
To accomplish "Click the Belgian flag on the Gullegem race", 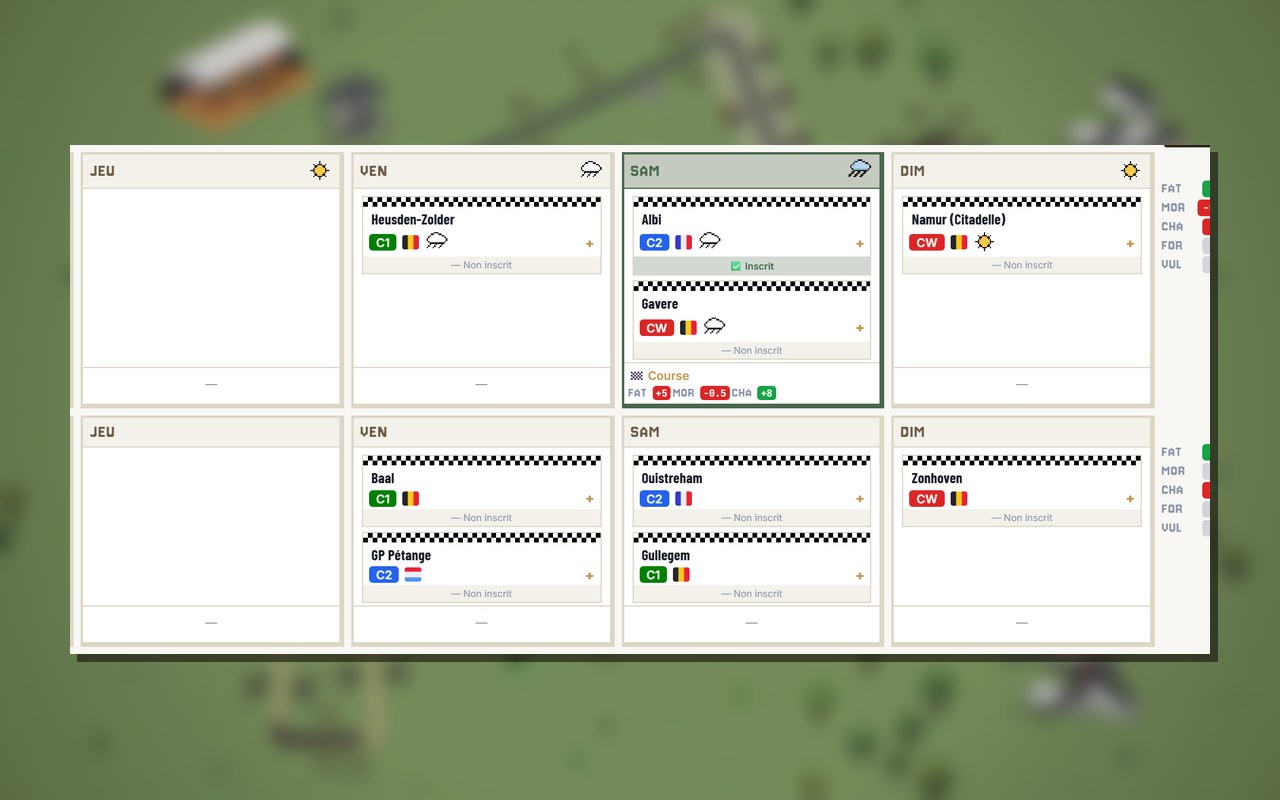I will pos(681,575).
